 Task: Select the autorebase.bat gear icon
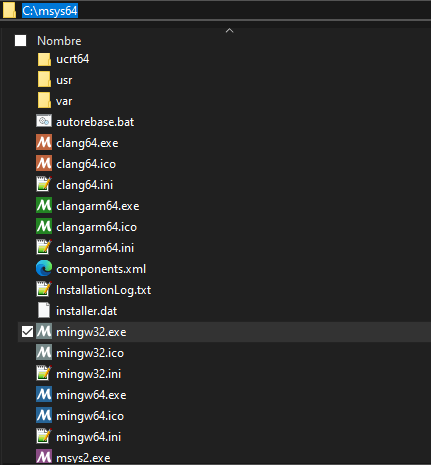tap(44, 121)
